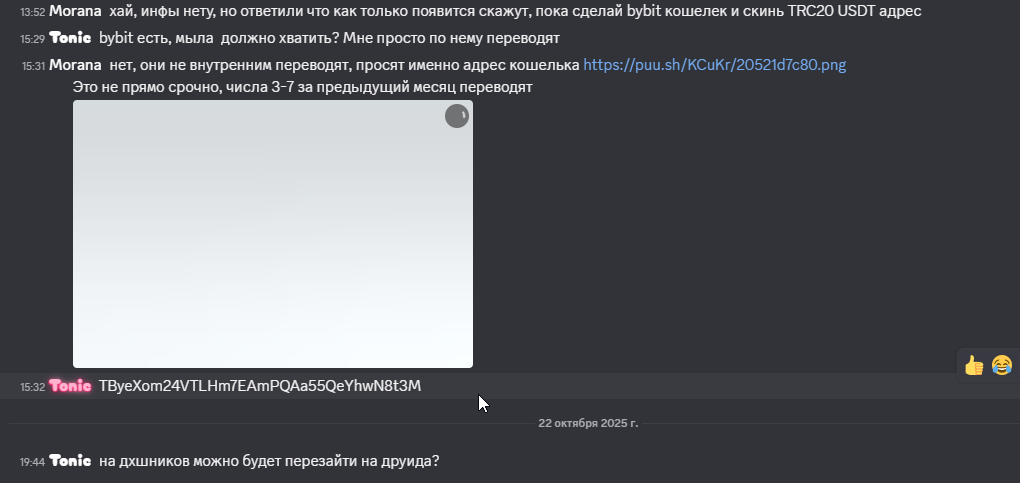
Task: Click the 13:52 message timestamp
Action: coord(33,12)
